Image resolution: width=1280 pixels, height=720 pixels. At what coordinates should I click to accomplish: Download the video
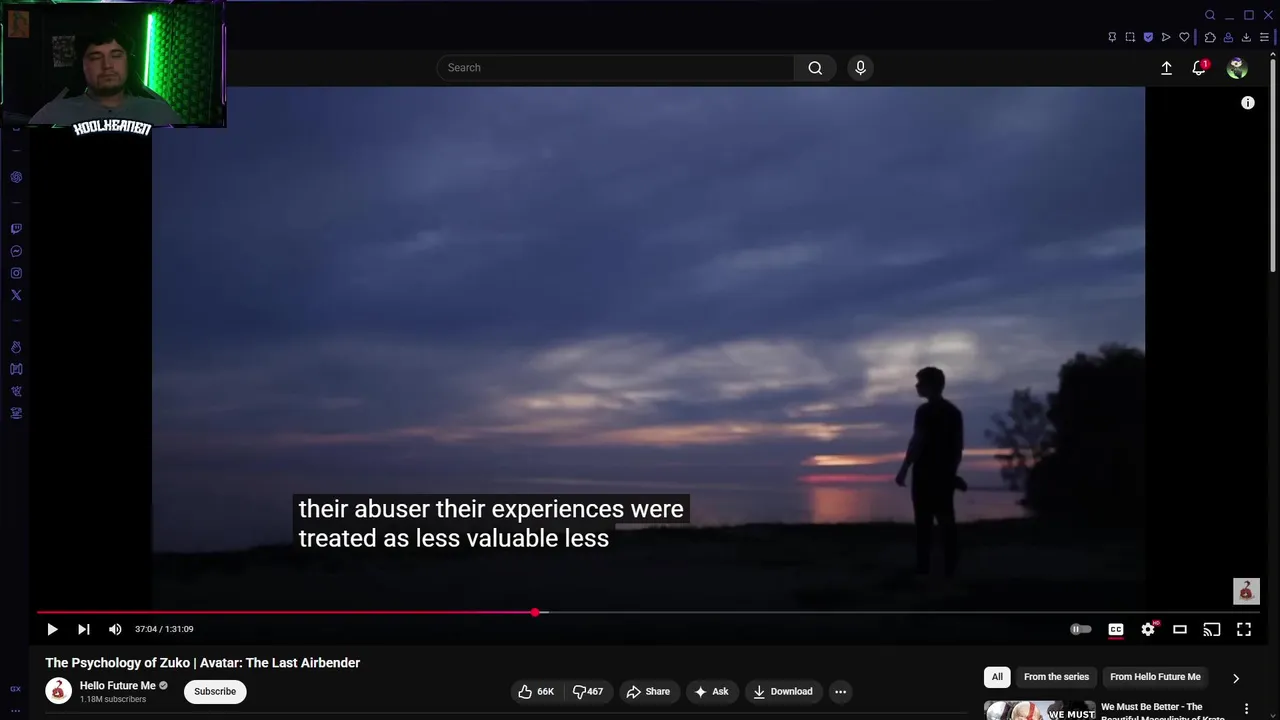(783, 691)
